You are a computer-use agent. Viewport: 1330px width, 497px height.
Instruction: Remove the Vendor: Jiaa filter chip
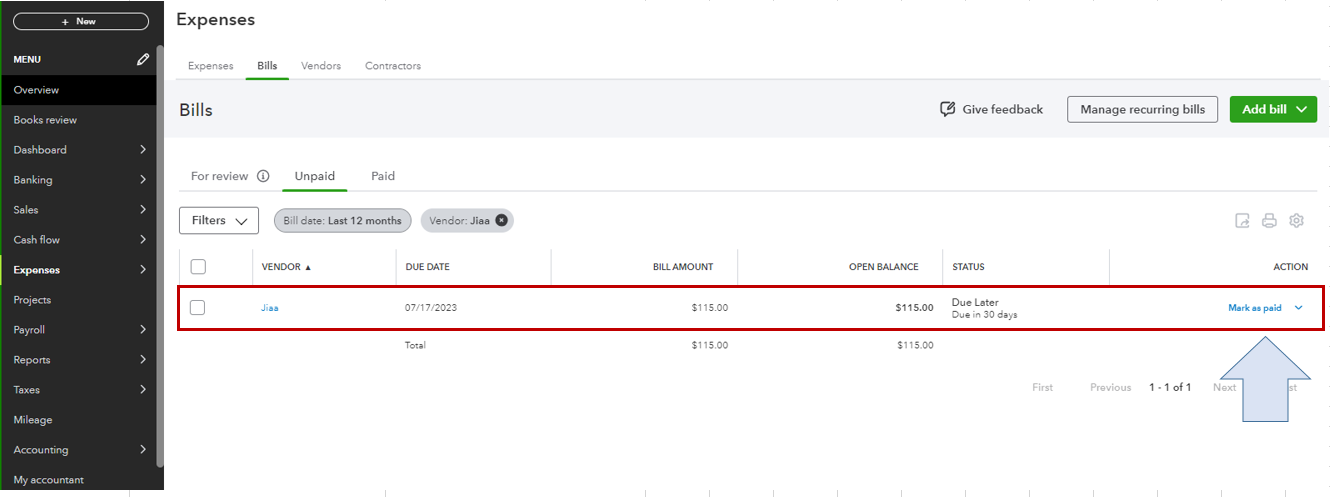click(x=502, y=221)
